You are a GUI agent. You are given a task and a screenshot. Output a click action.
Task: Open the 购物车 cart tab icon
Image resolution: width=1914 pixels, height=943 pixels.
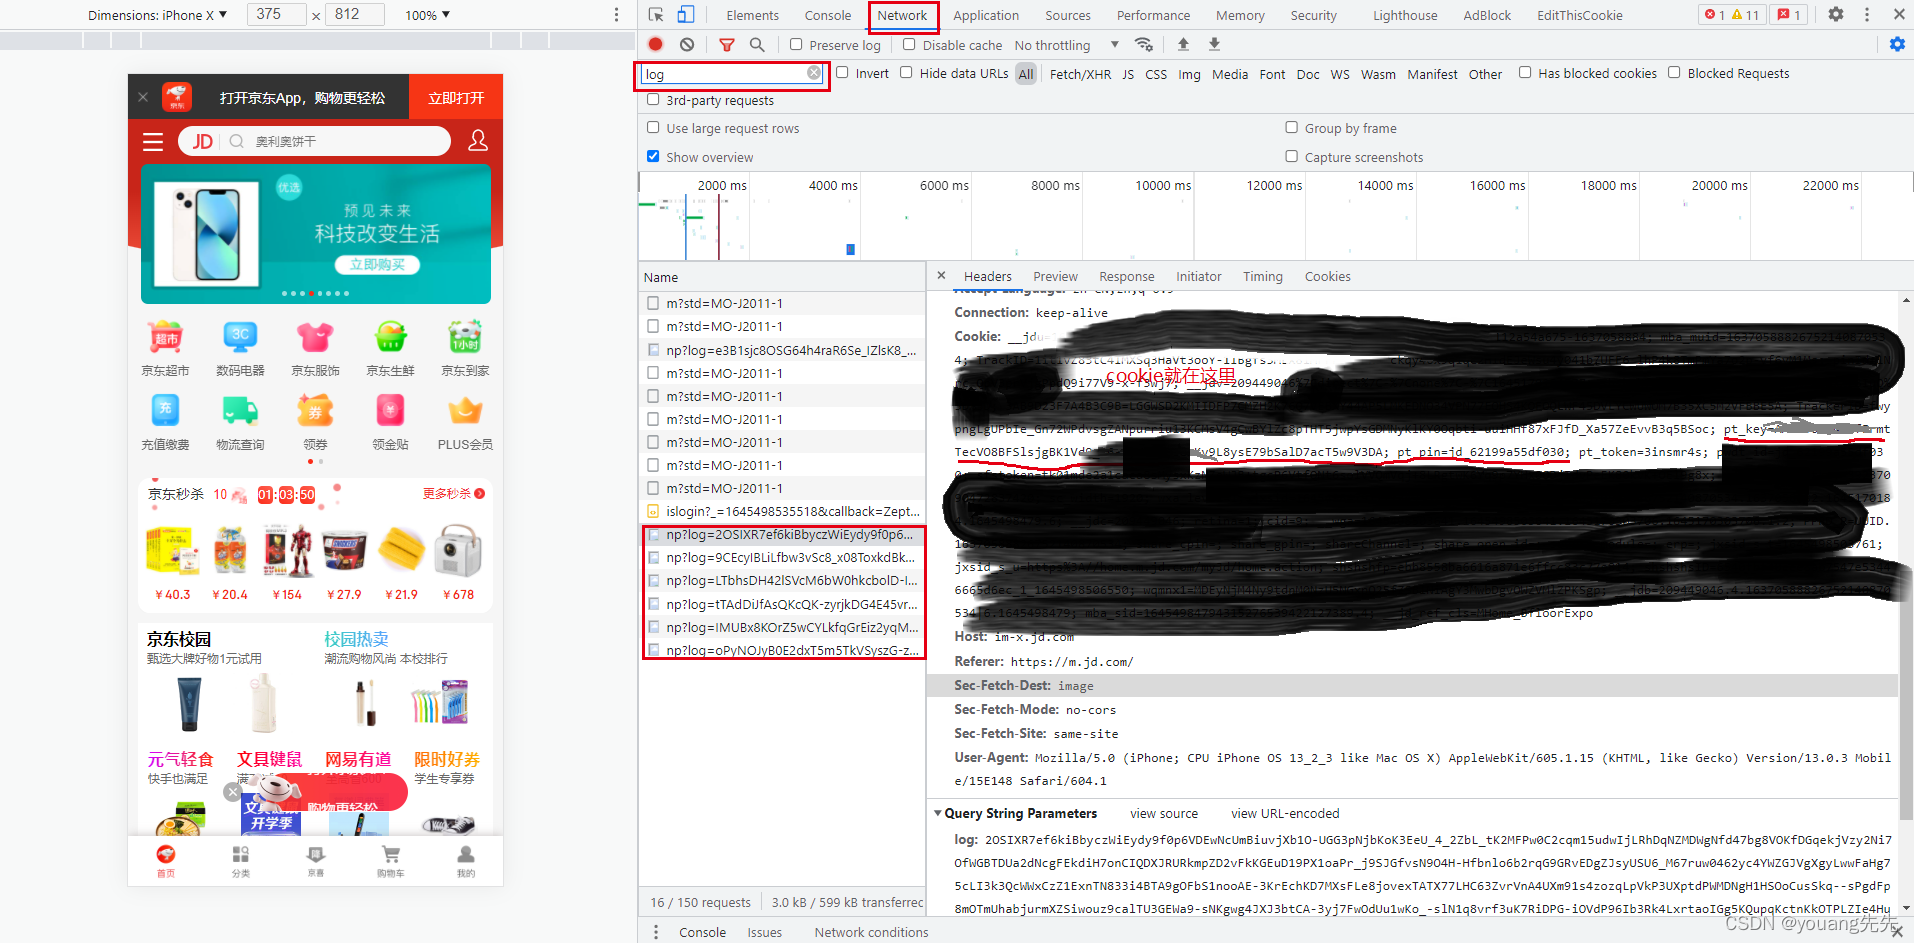391,855
